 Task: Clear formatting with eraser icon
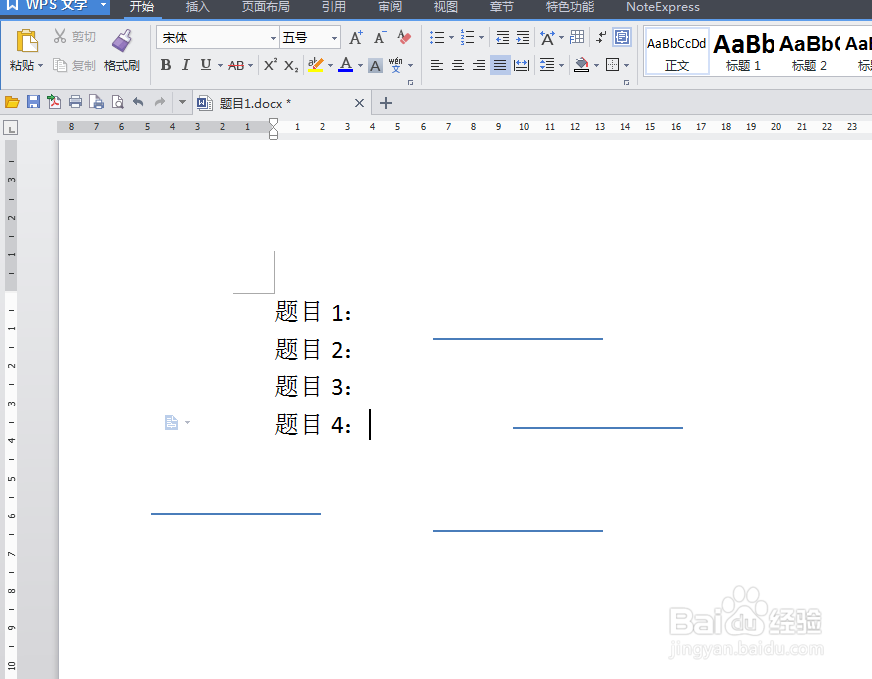404,38
